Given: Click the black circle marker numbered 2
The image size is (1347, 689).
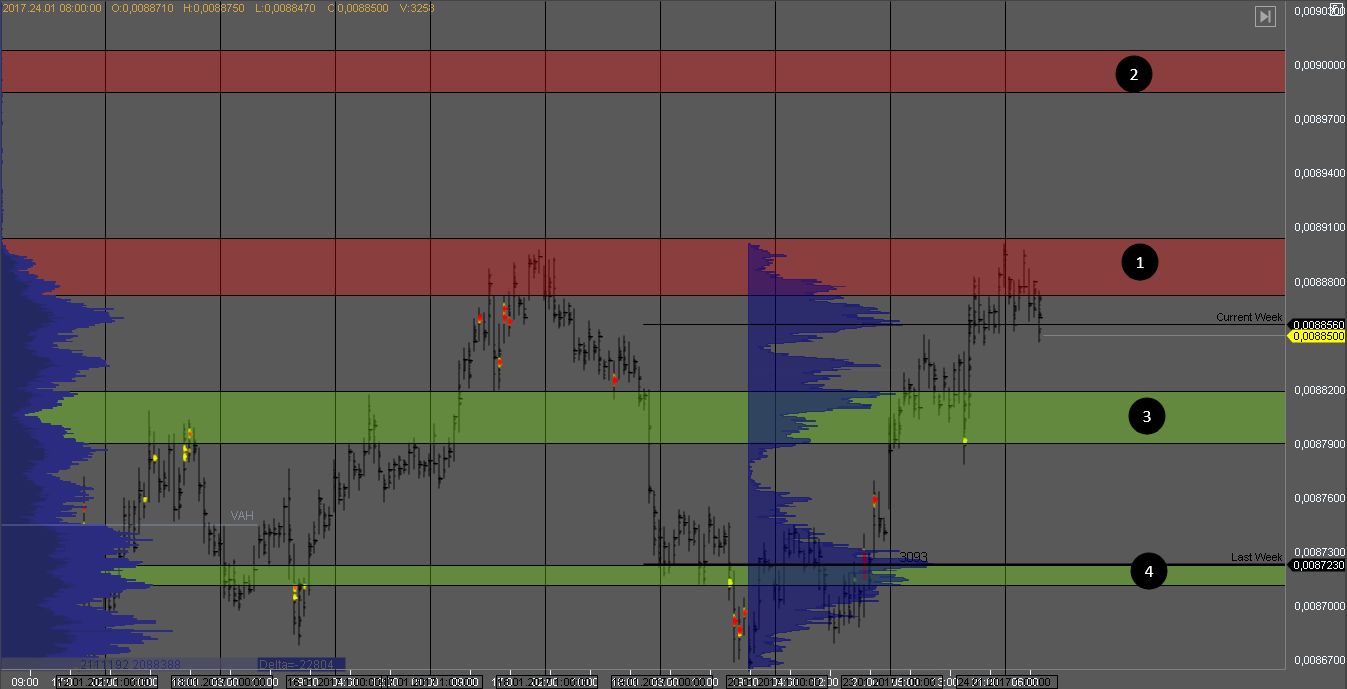Looking at the screenshot, I should coord(1133,74).
